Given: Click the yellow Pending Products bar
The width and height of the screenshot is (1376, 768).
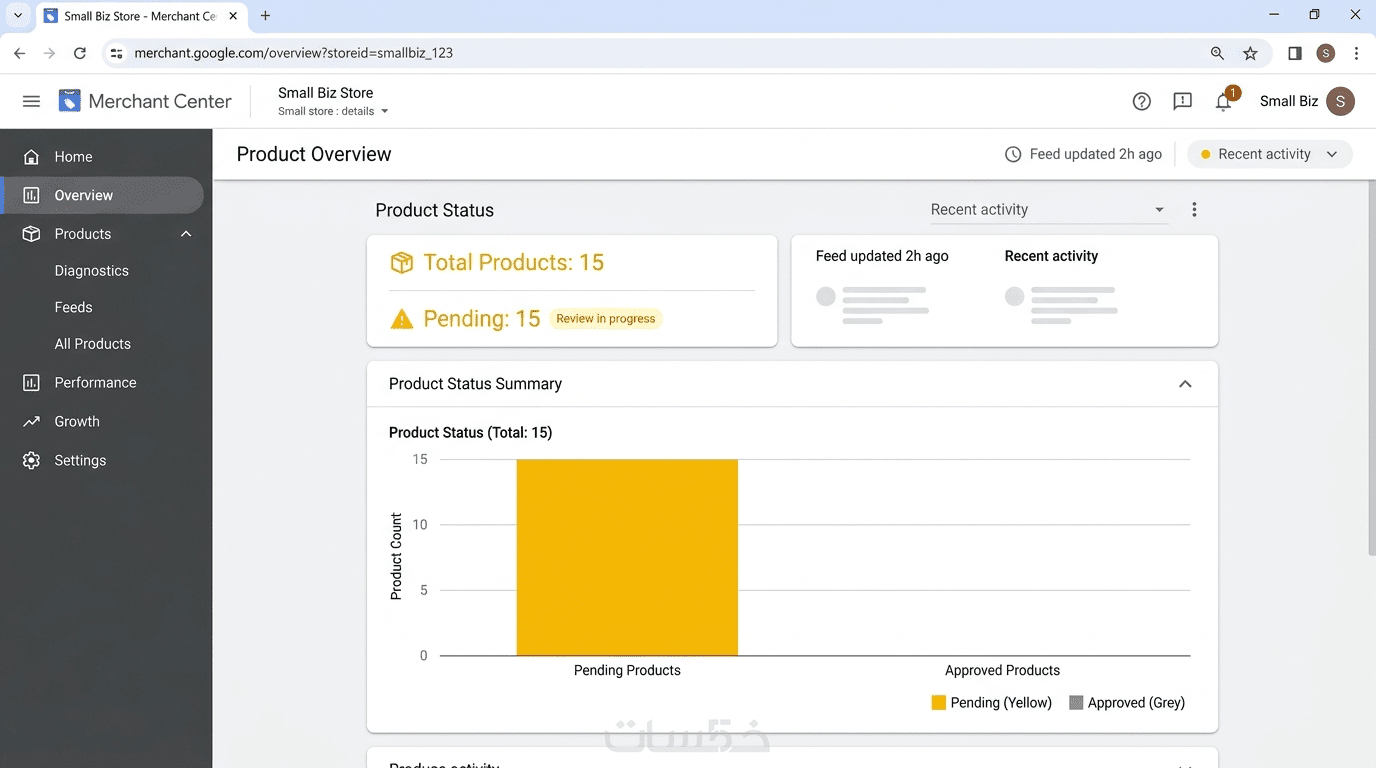Looking at the screenshot, I should [x=627, y=557].
